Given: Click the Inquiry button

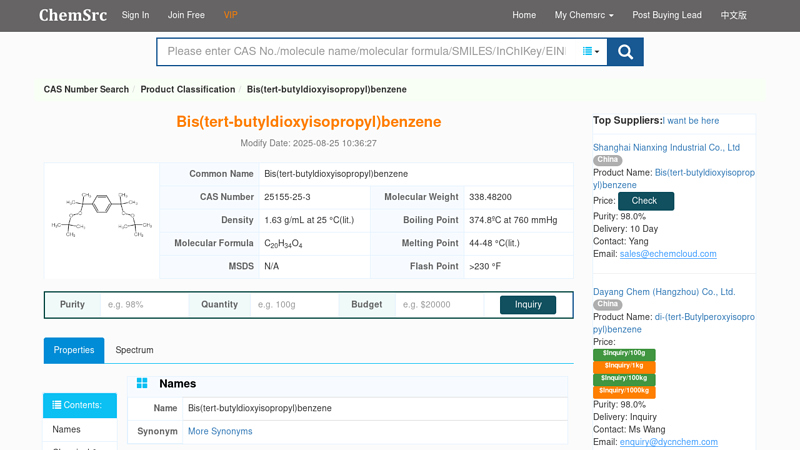Looking at the screenshot, I should coord(528,305).
